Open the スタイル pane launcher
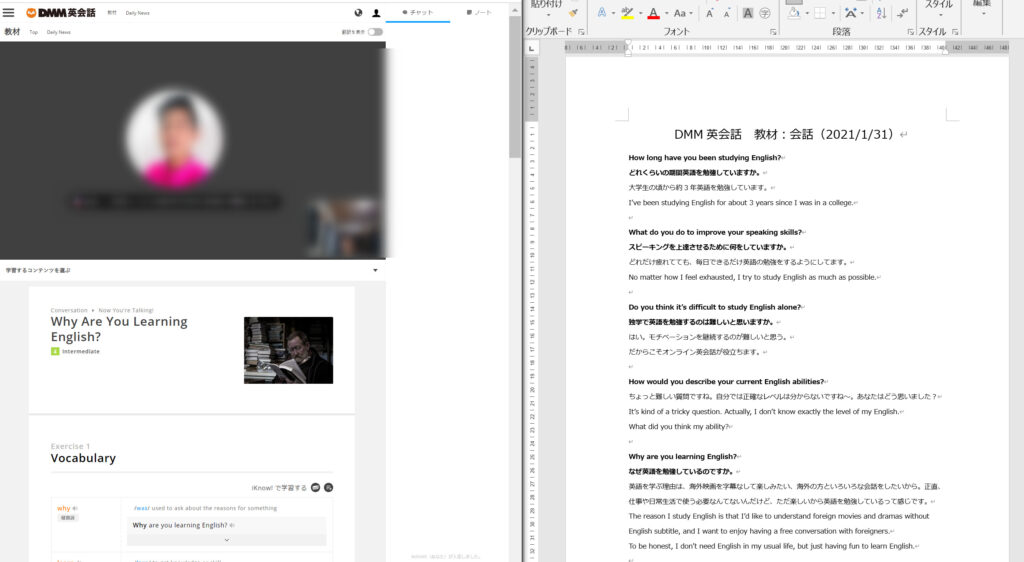 [955, 31]
